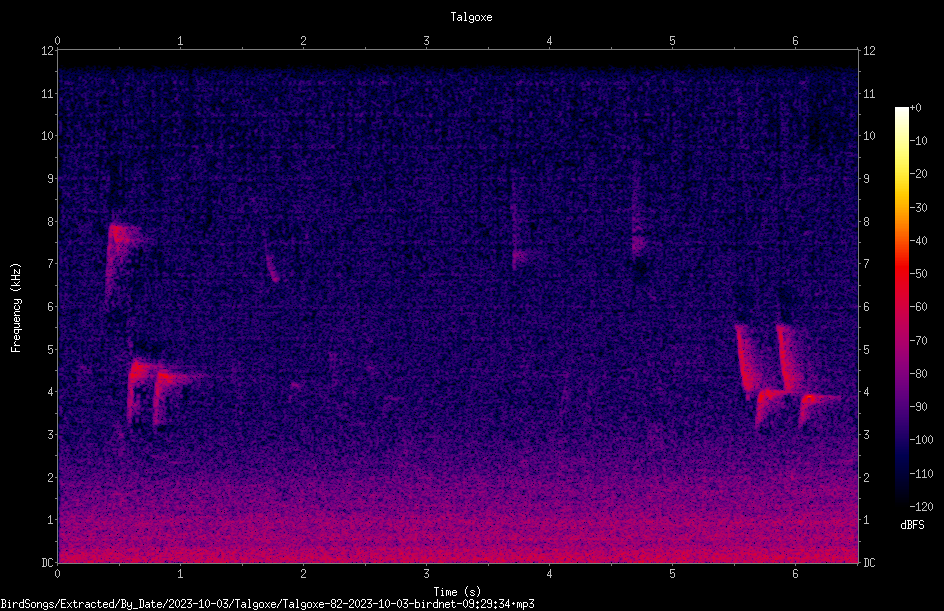Click the small descending note near 1.75 seconds
Screen dimensions: 944x611
(272, 267)
